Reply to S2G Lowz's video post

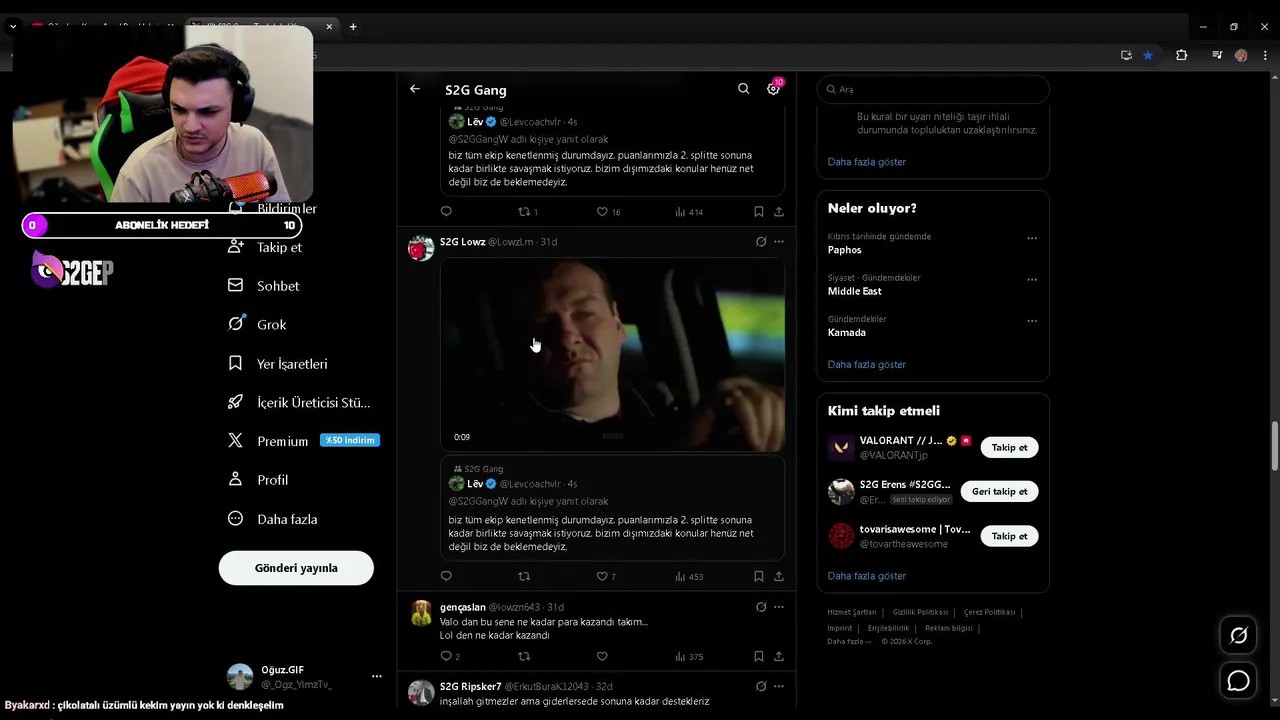tap(446, 576)
